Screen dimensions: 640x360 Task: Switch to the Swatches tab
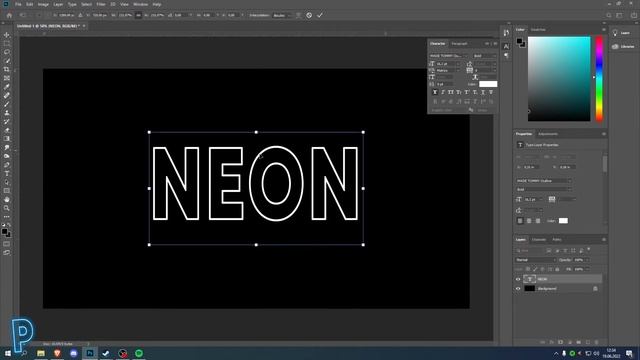click(538, 29)
